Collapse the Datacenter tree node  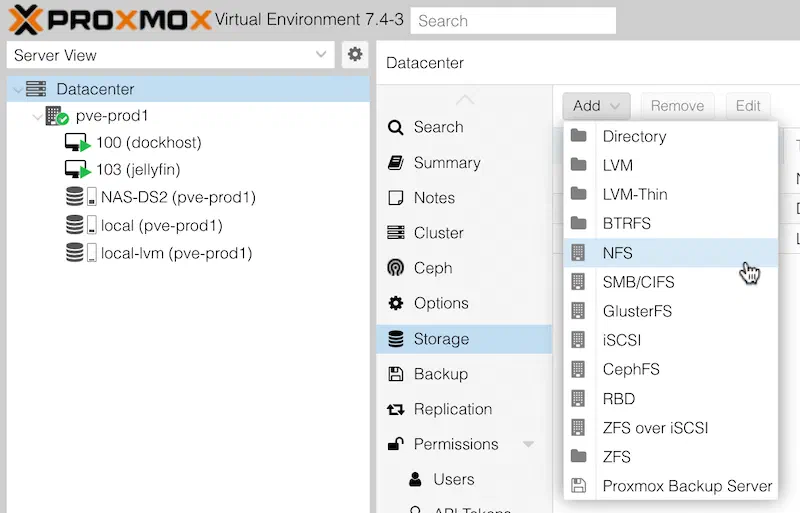point(18,90)
